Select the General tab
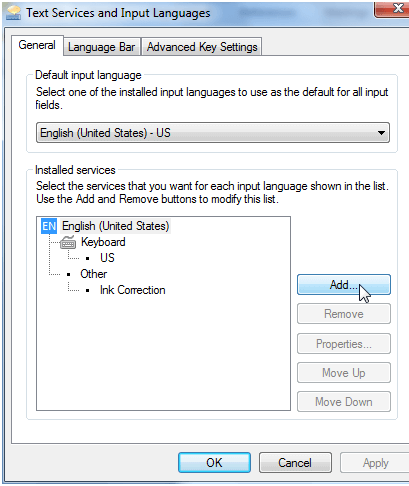409x486 pixels. [x=37, y=45]
